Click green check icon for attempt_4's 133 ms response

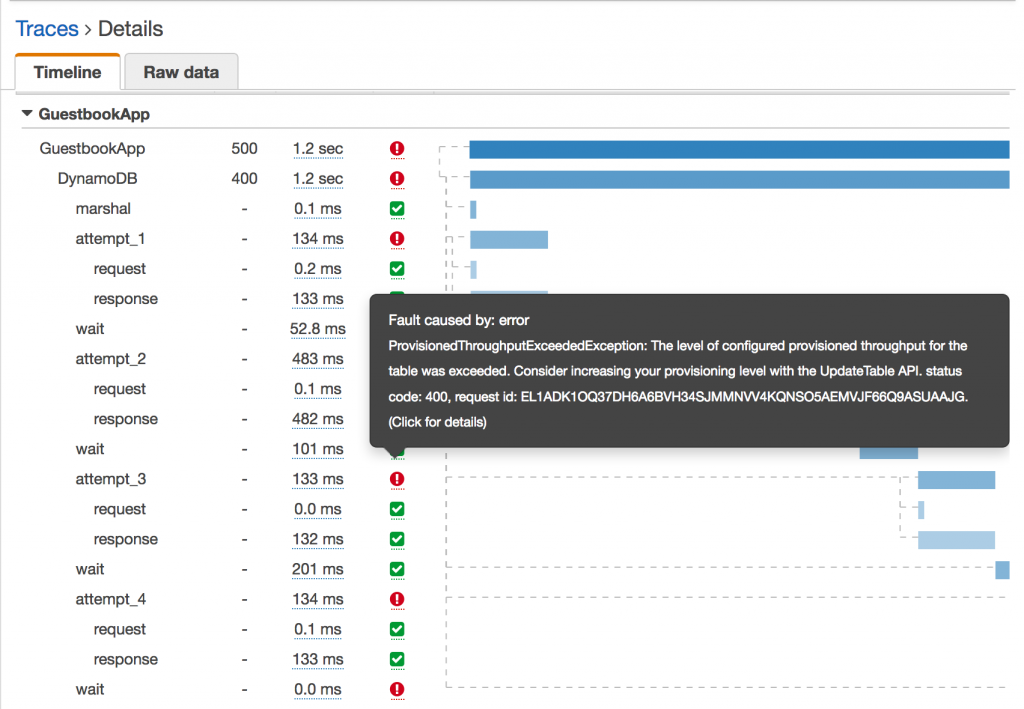[x=397, y=659]
